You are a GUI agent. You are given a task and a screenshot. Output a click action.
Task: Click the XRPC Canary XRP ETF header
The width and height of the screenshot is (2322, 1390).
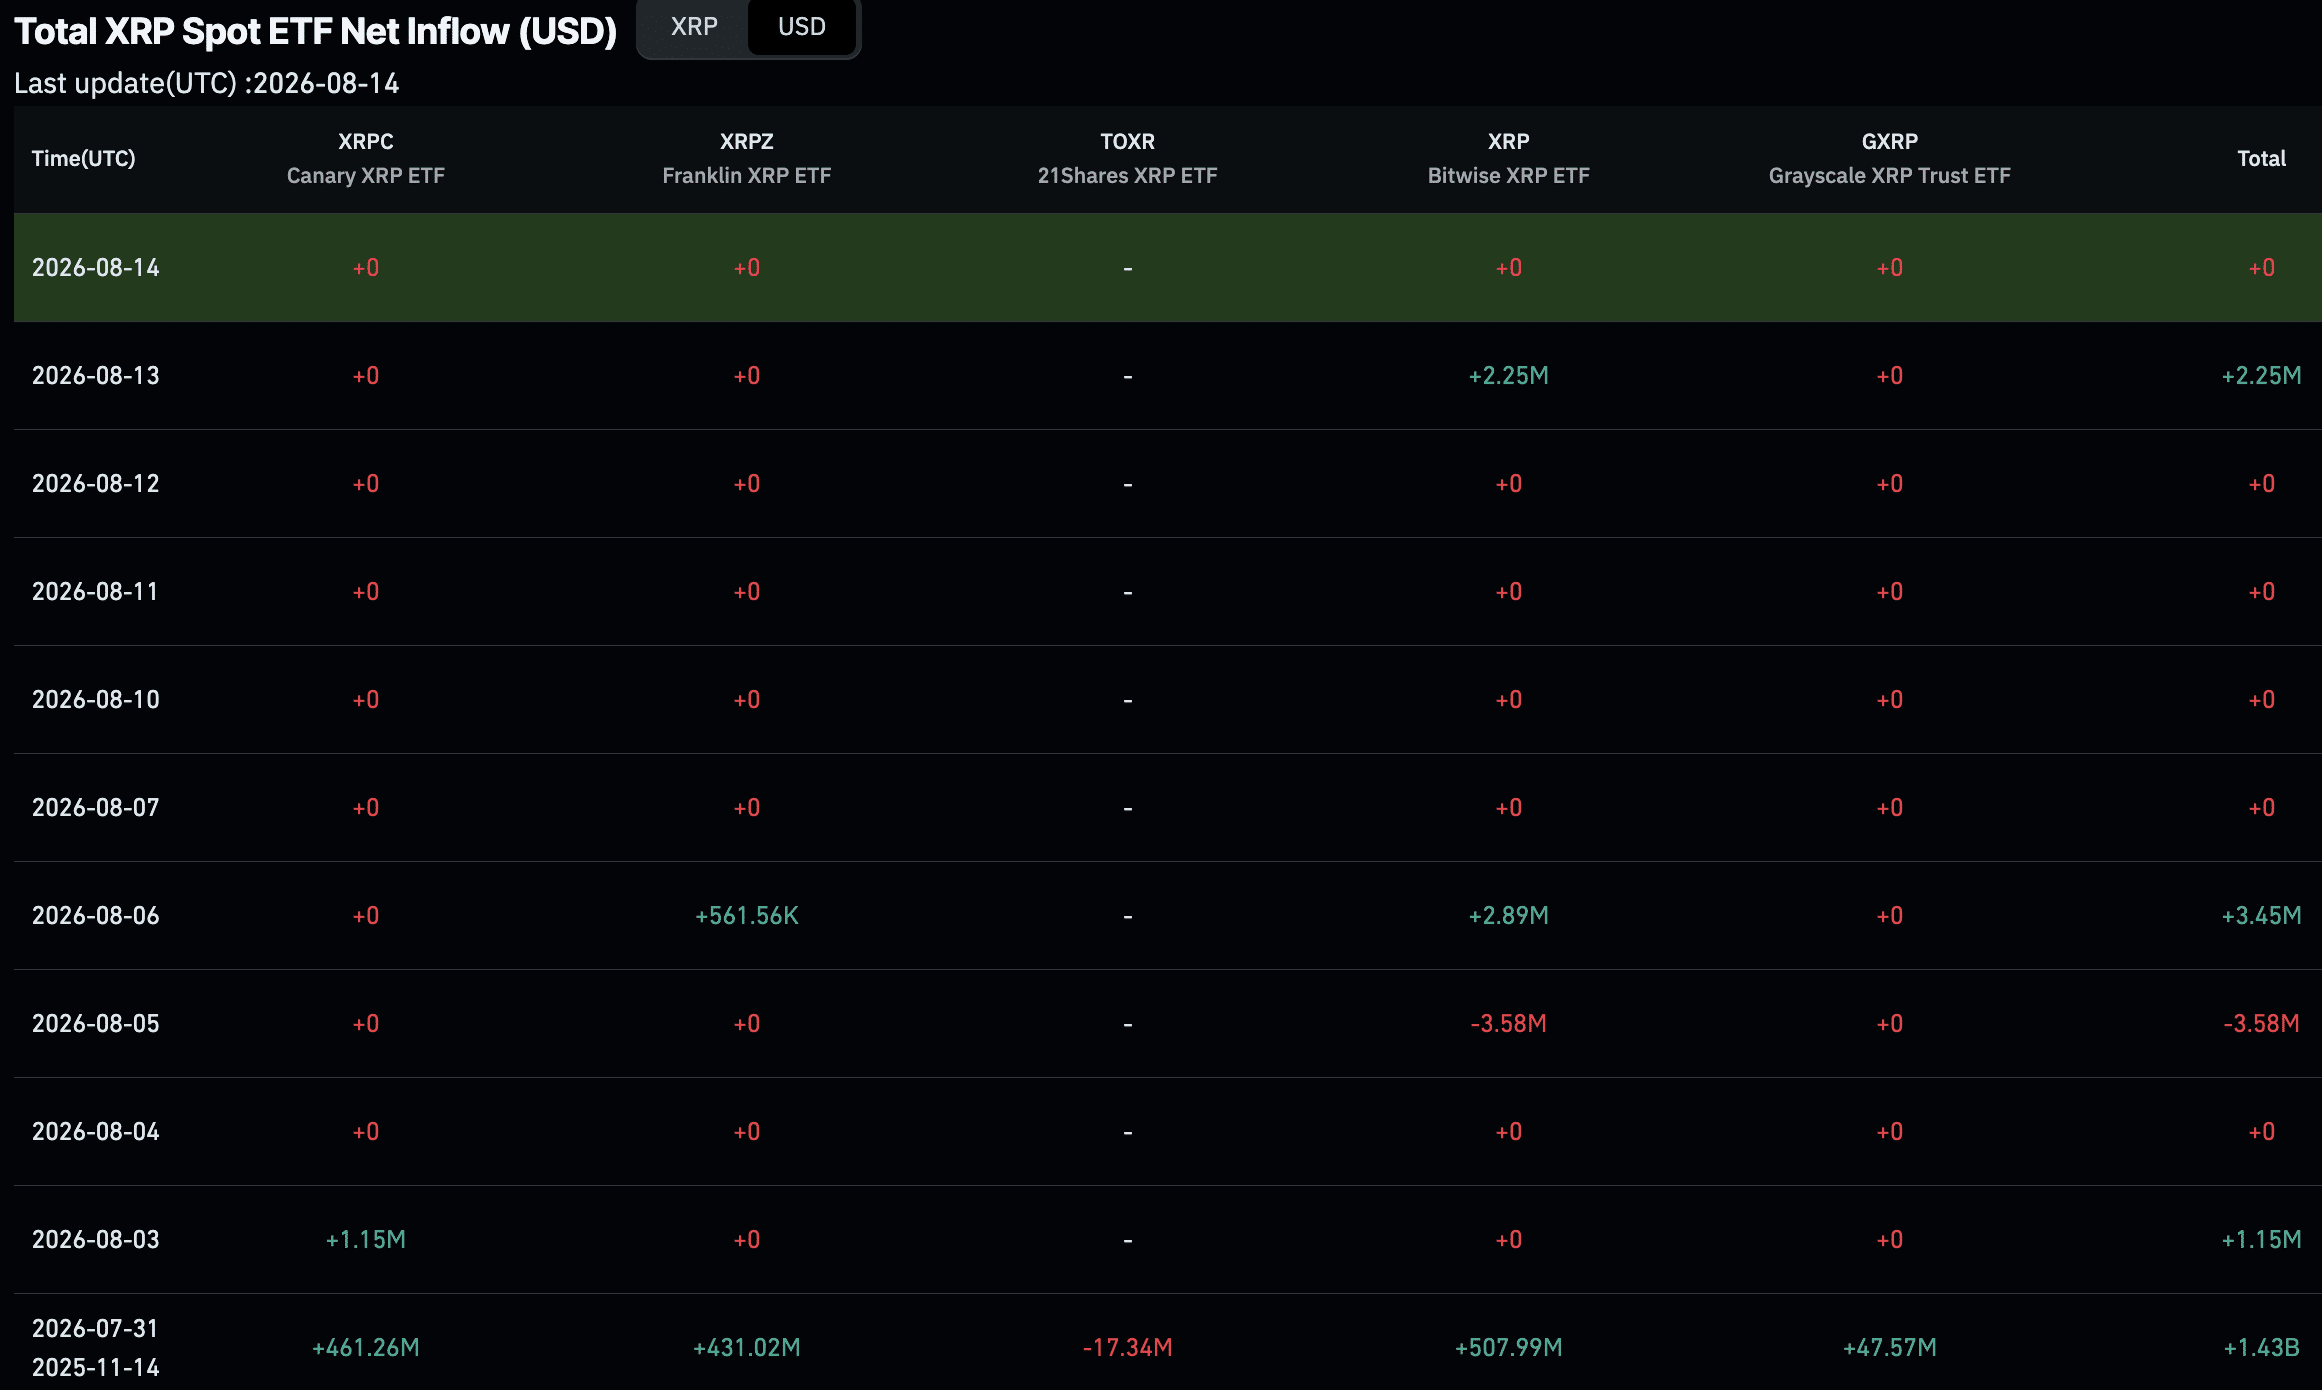click(366, 158)
